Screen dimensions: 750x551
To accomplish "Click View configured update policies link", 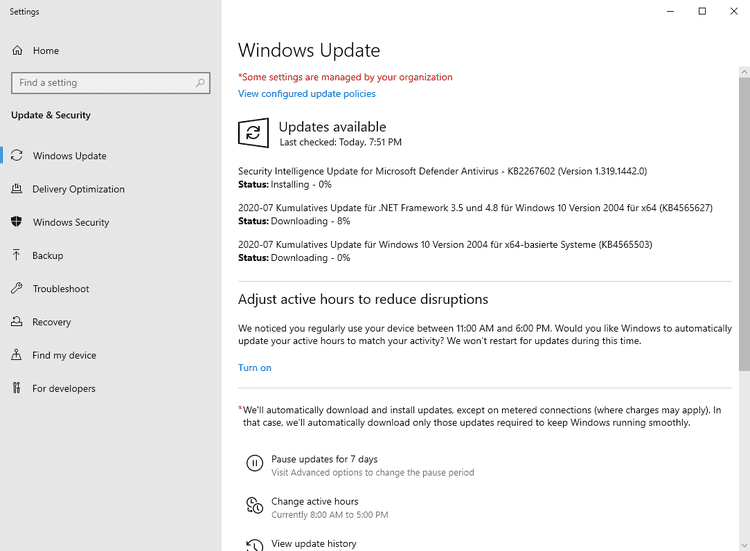I will [x=307, y=94].
